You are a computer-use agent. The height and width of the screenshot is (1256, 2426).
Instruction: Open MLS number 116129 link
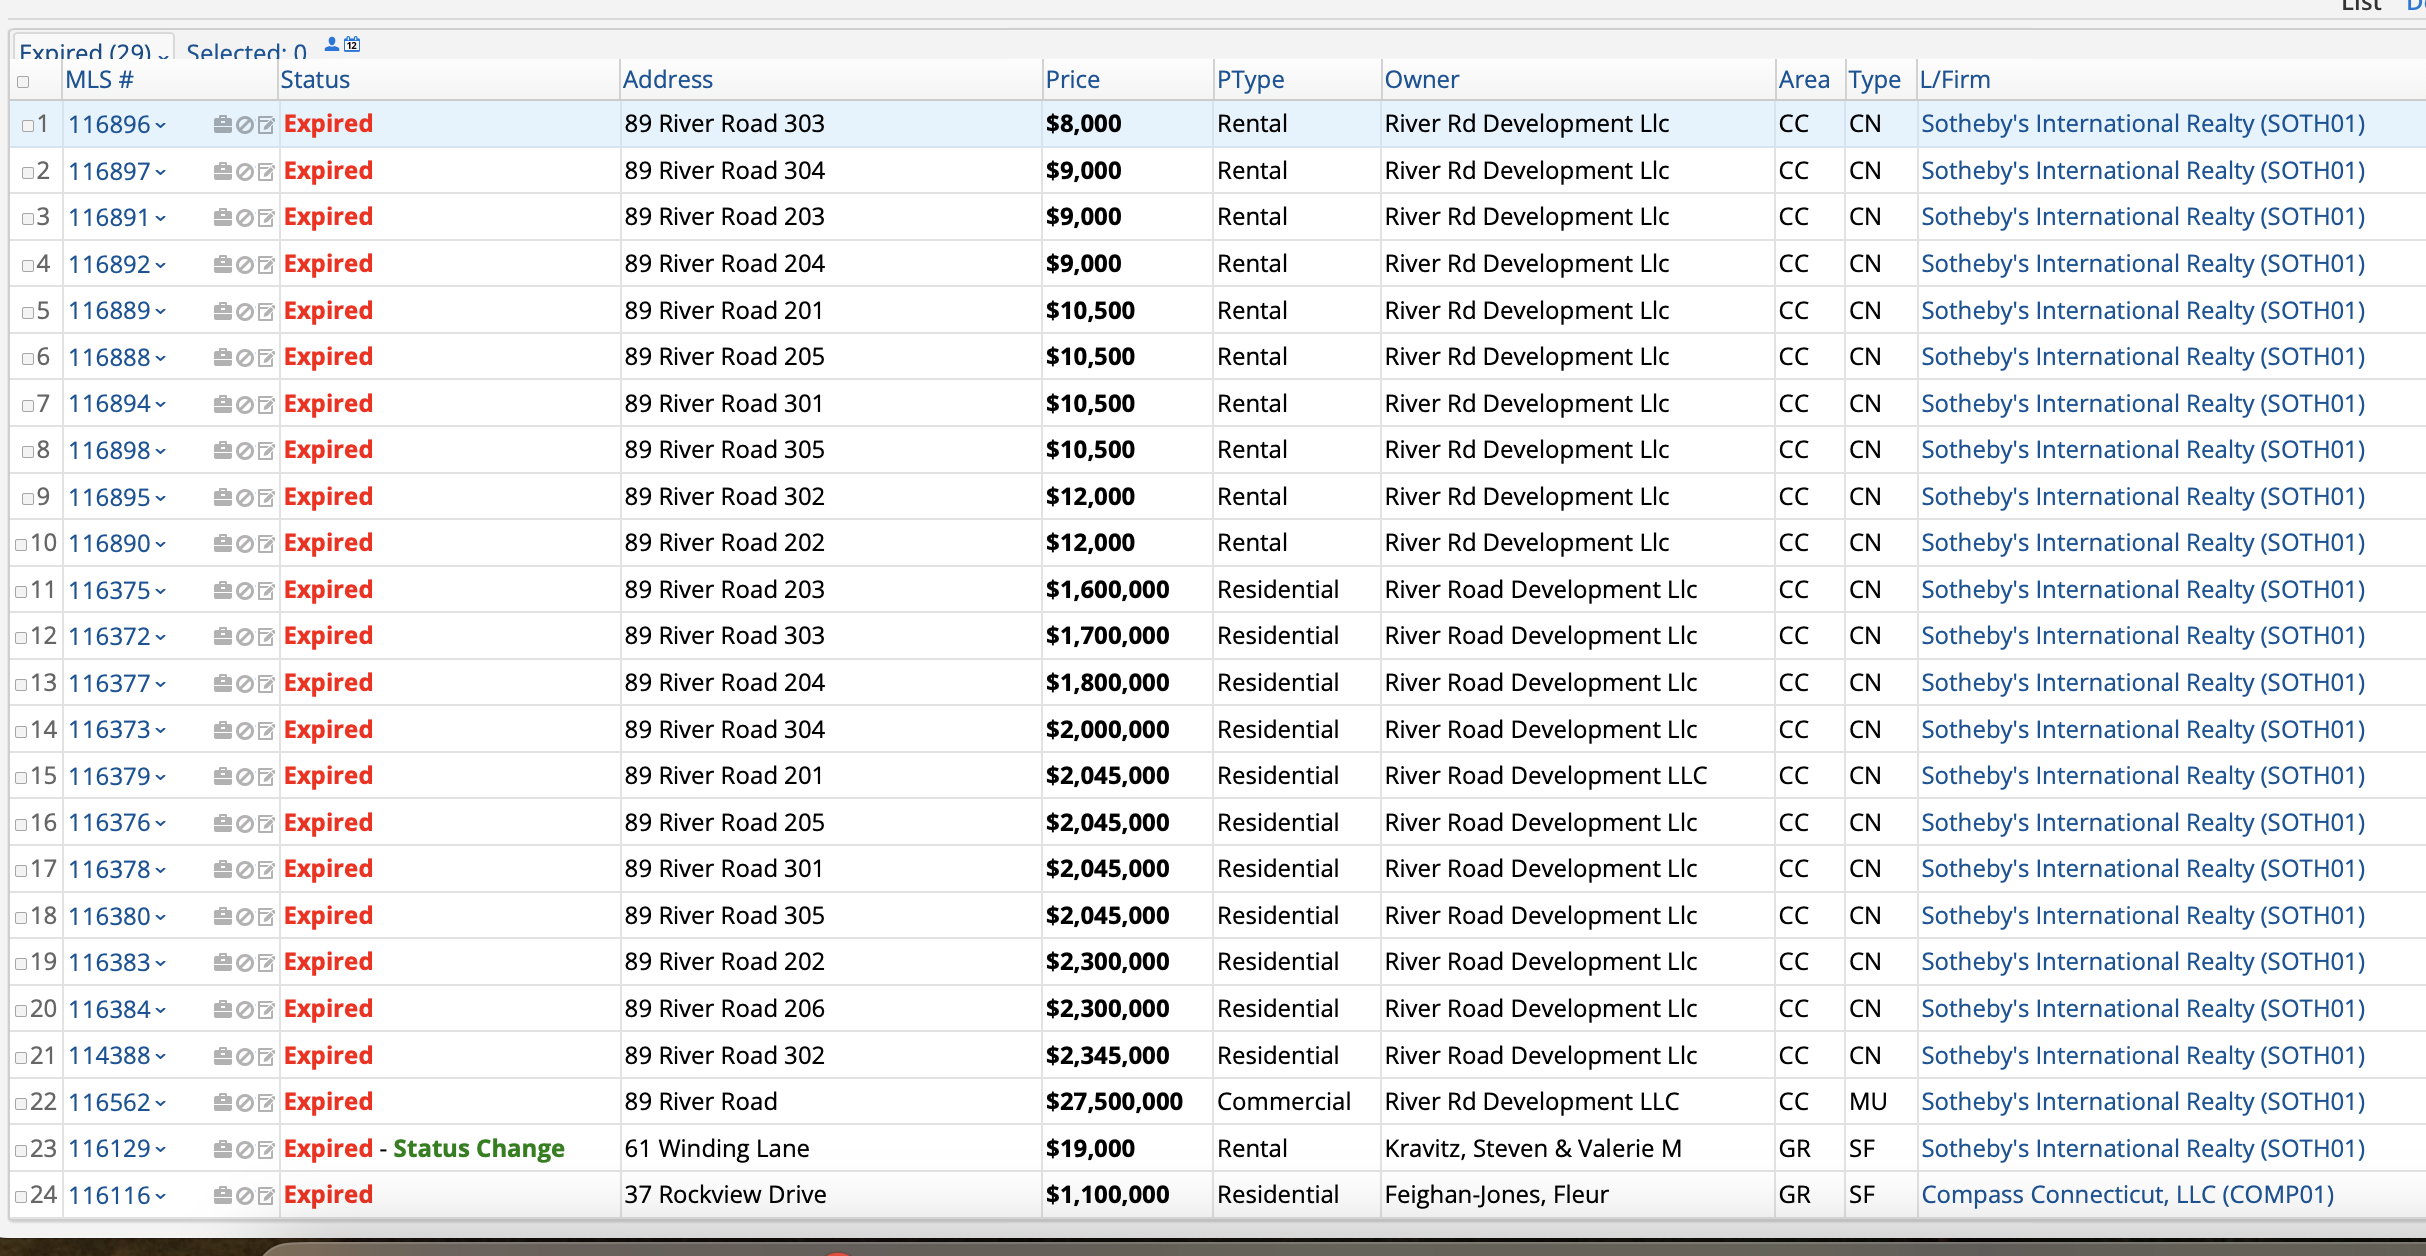(x=109, y=1149)
